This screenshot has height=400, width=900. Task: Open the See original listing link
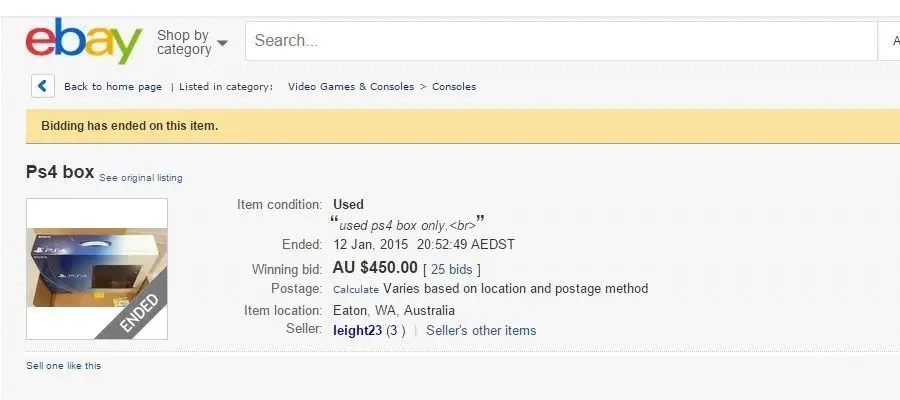tap(141, 178)
